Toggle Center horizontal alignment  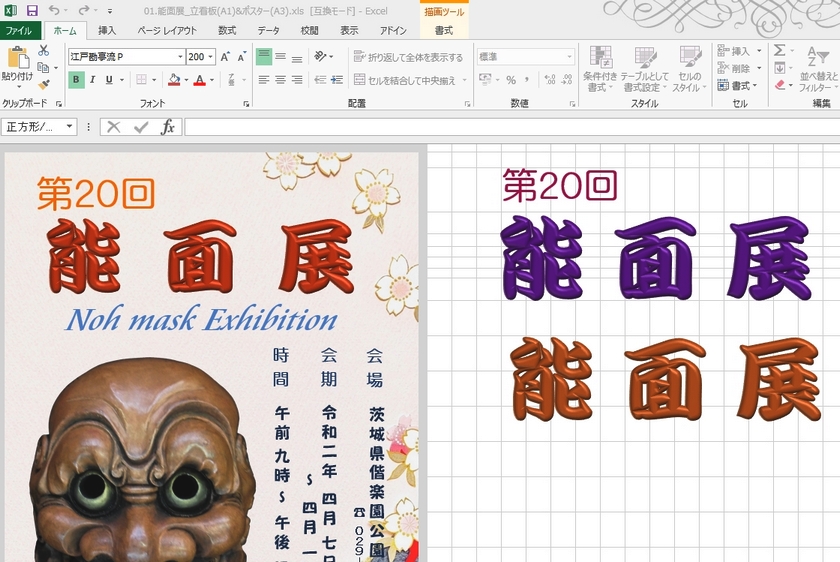click(x=280, y=80)
